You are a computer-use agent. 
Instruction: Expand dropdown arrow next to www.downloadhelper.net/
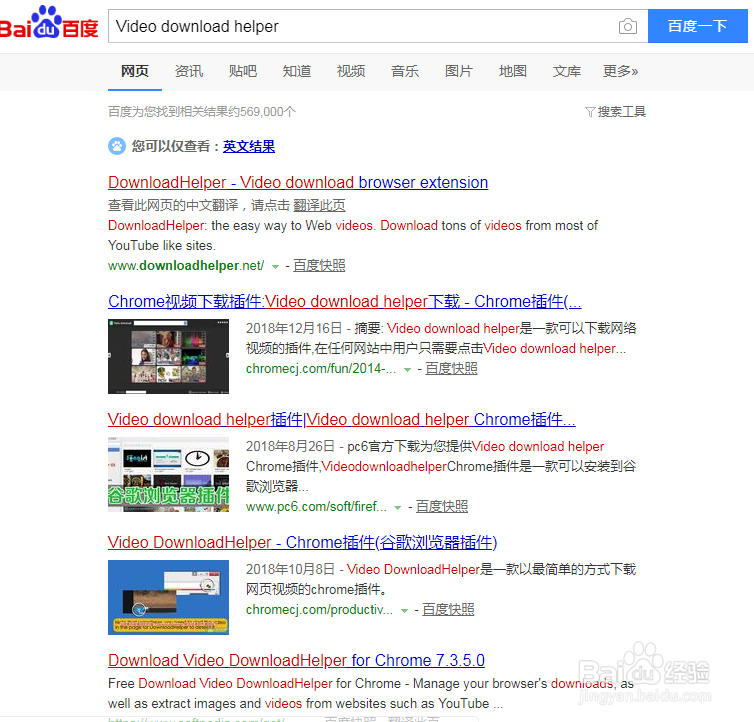276,266
